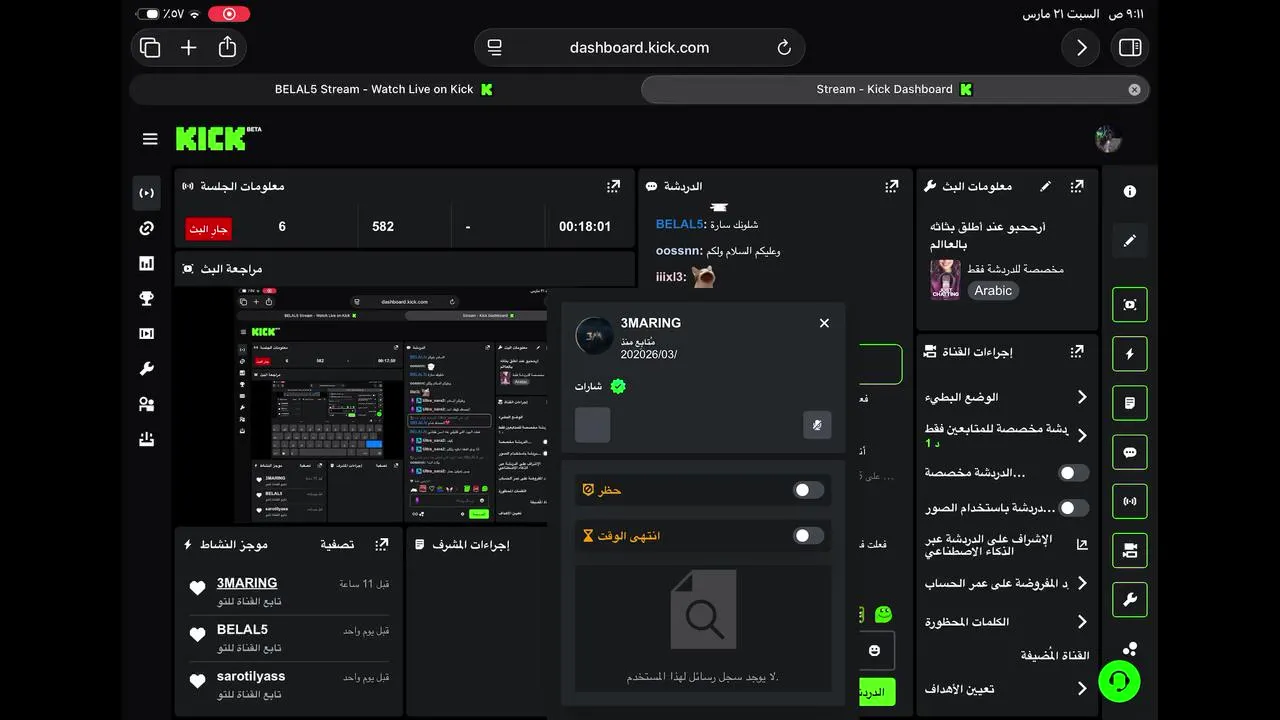Open the link icon in left sidebar
This screenshot has width=1280, height=720.
[x=147, y=229]
